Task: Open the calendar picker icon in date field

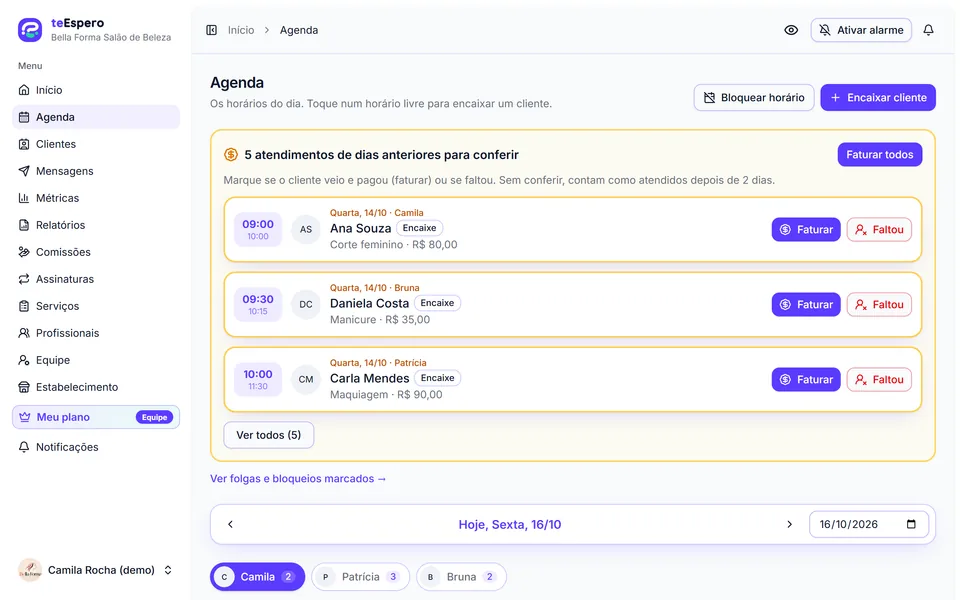Action: tap(911, 524)
